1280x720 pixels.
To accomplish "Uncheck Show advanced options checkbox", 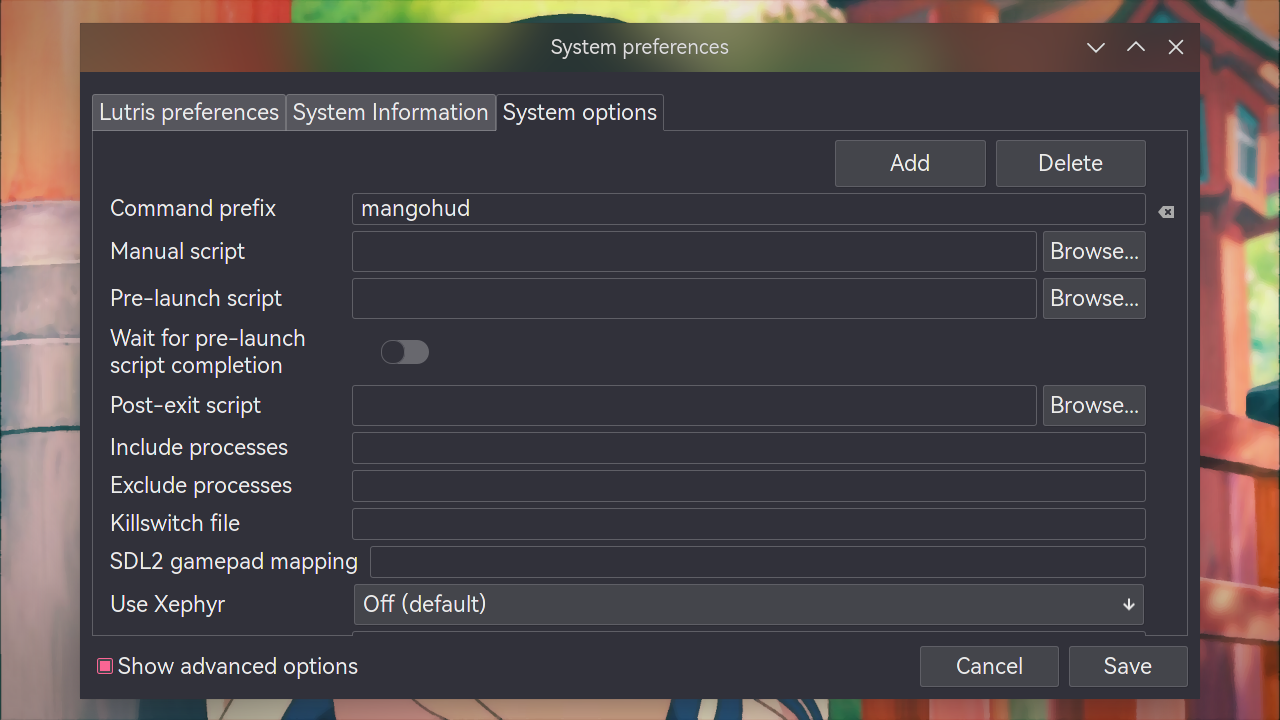I will [x=105, y=666].
